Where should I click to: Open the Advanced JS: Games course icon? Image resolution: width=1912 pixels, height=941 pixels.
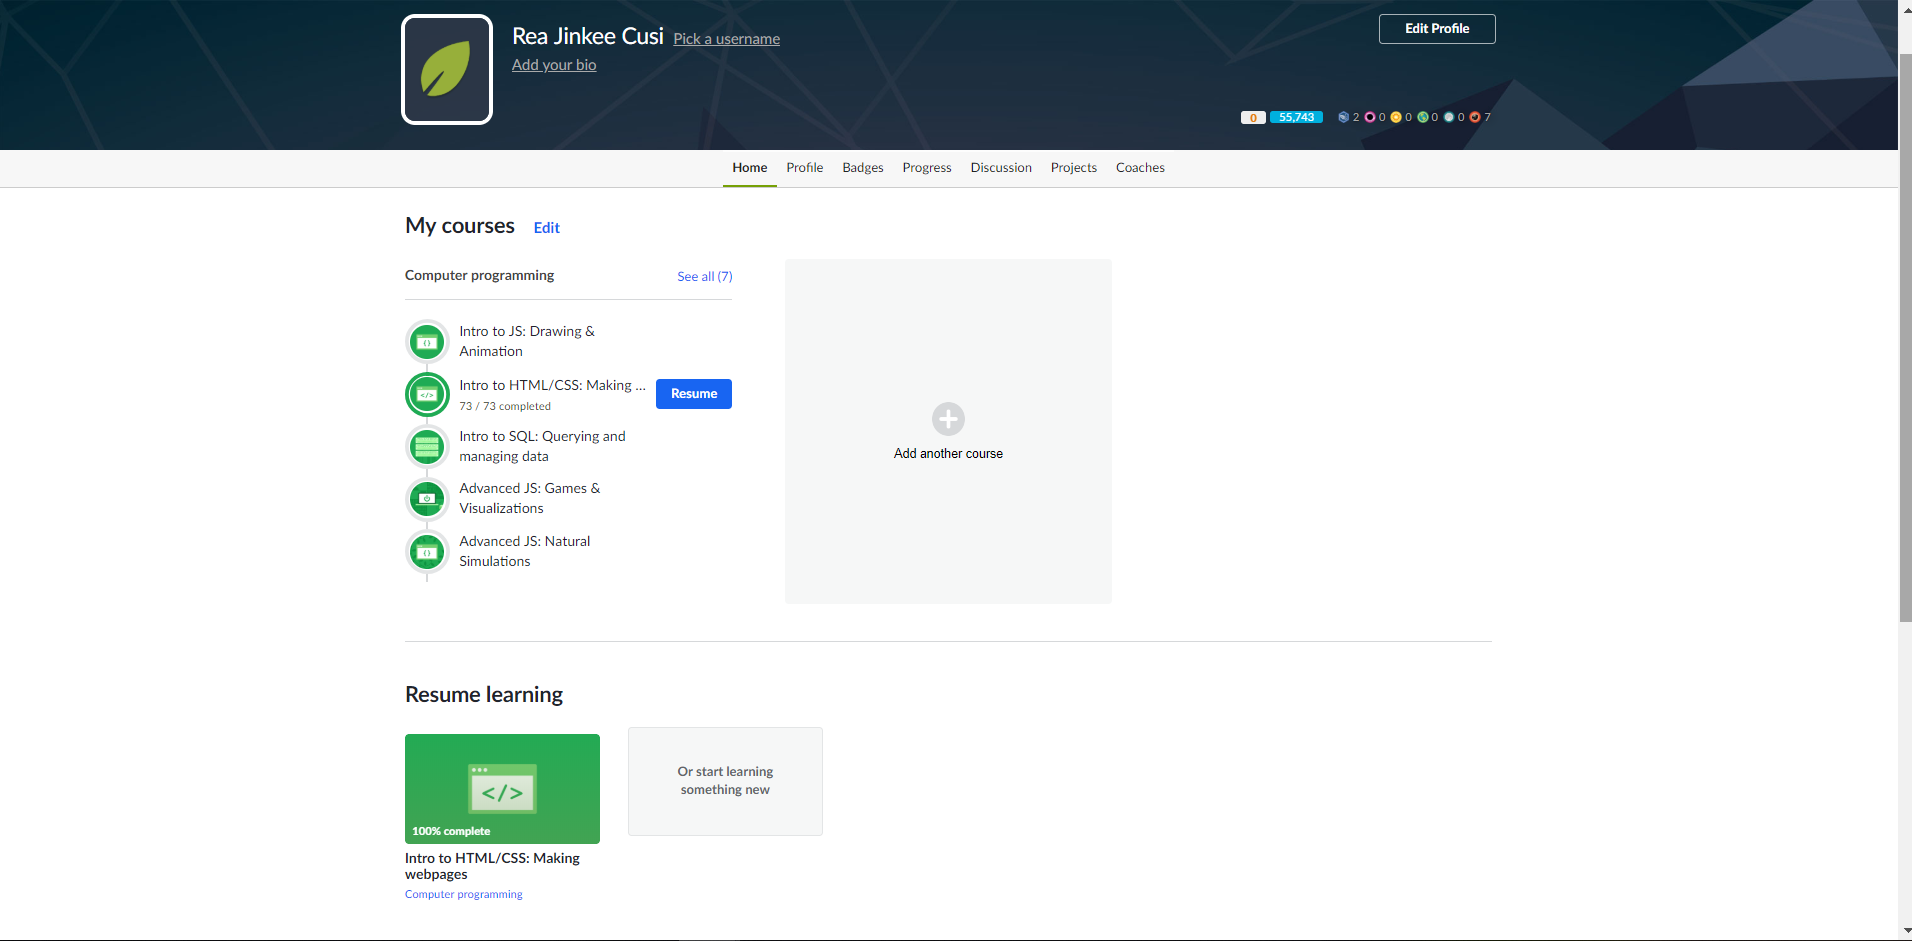click(x=427, y=498)
